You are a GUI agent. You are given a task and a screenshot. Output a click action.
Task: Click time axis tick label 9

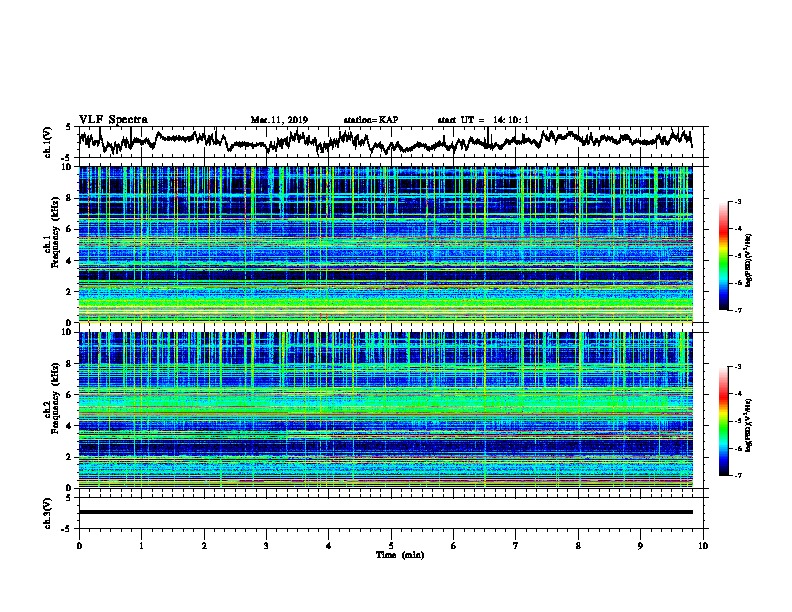point(640,546)
